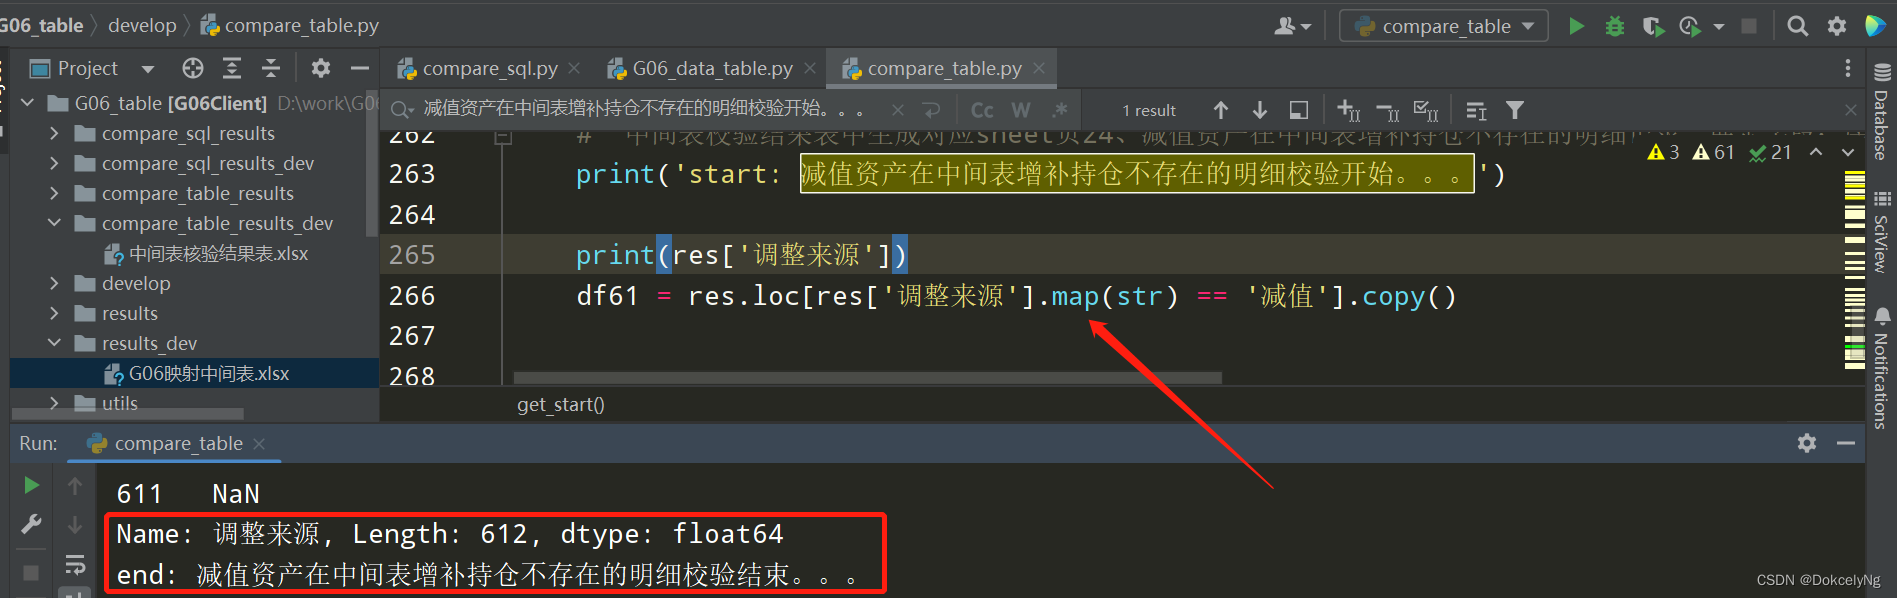Viewport: 1897px width, 598px height.
Task: Go to next search occurrence arrow
Action: [x=1260, y=110]
